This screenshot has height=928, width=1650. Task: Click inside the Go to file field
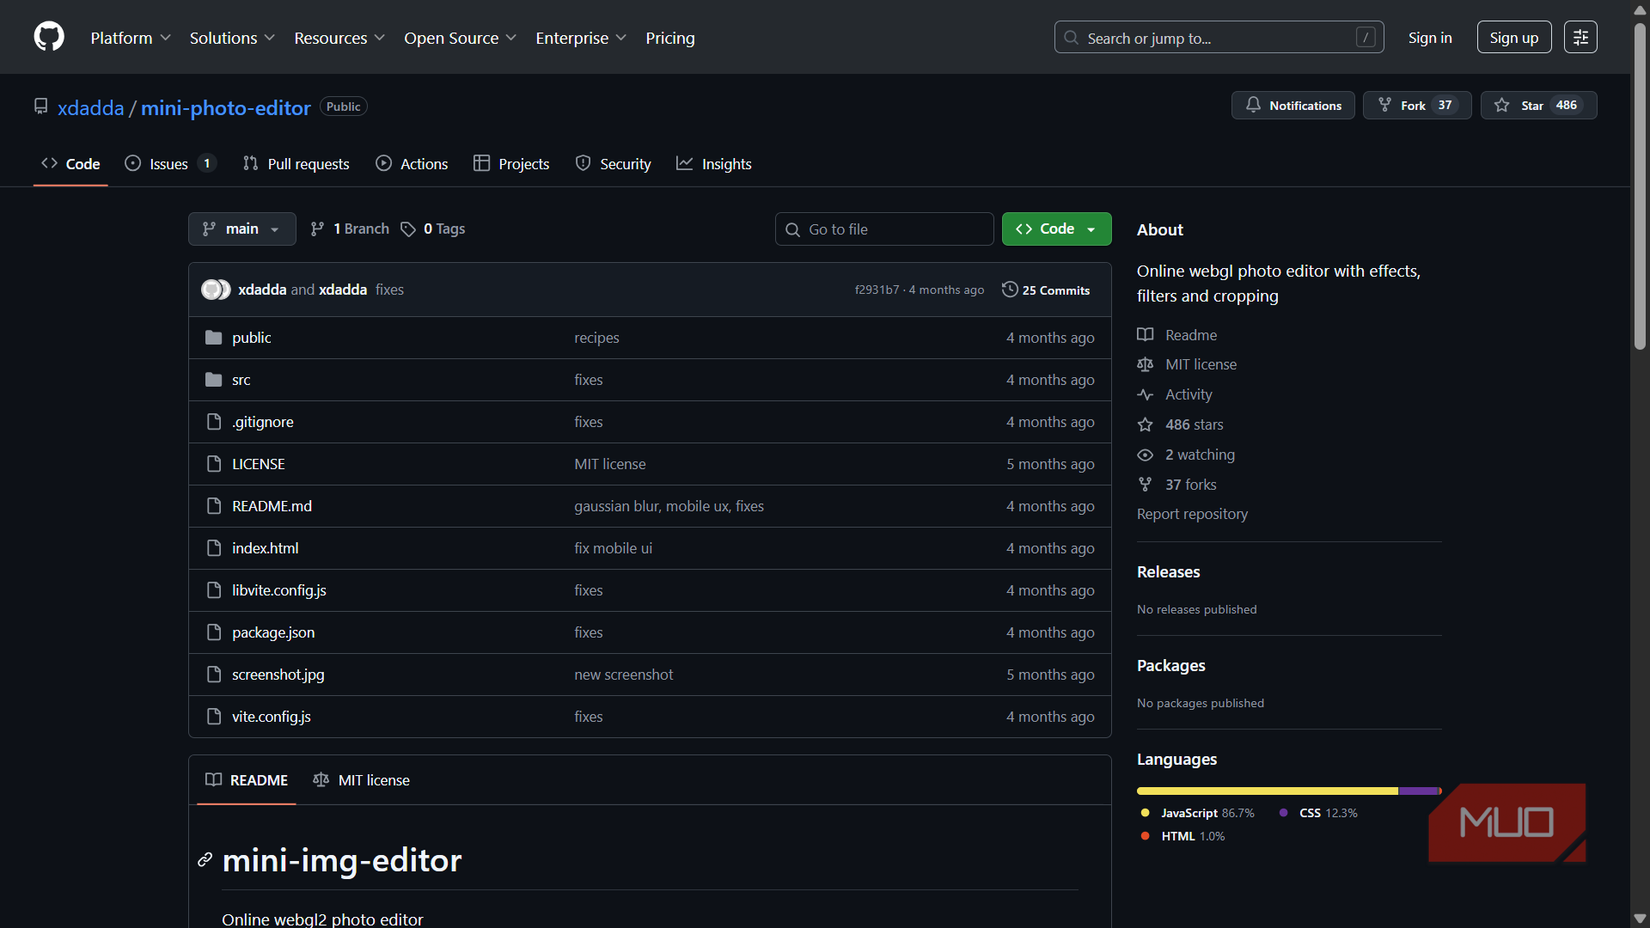[x=884, y=228]
